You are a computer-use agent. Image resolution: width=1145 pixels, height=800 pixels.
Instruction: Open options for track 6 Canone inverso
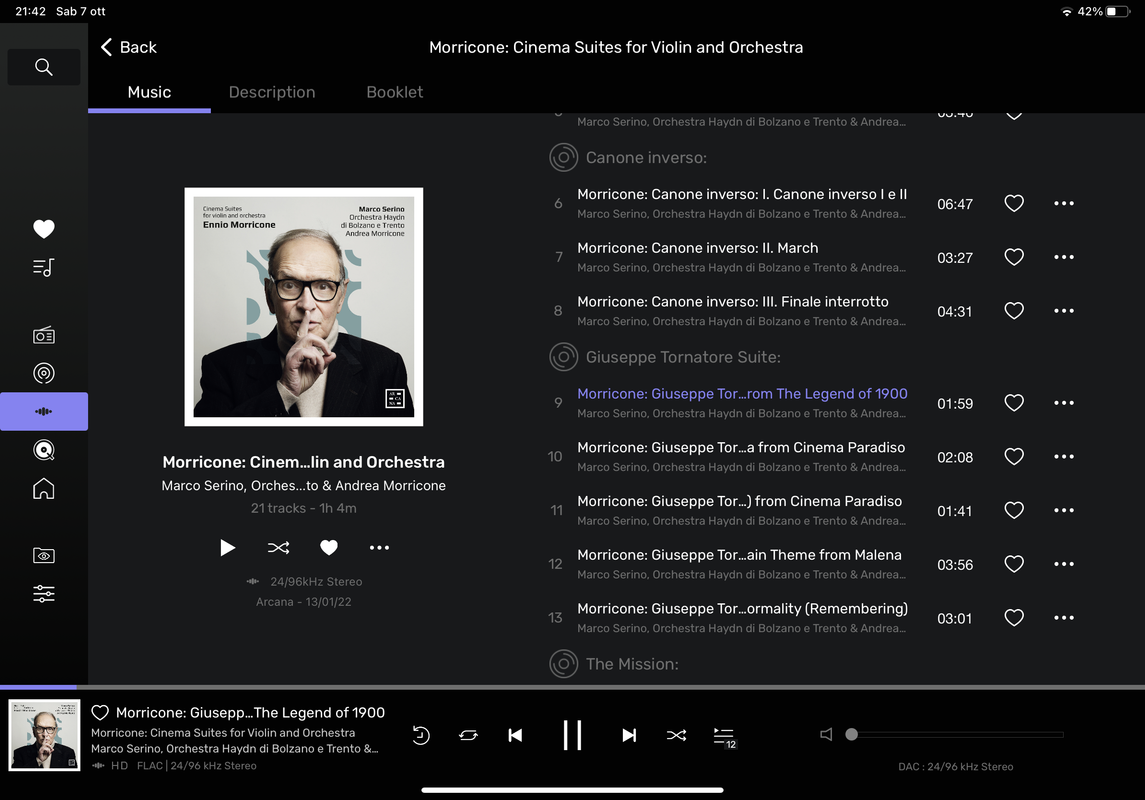(1064, 204)
